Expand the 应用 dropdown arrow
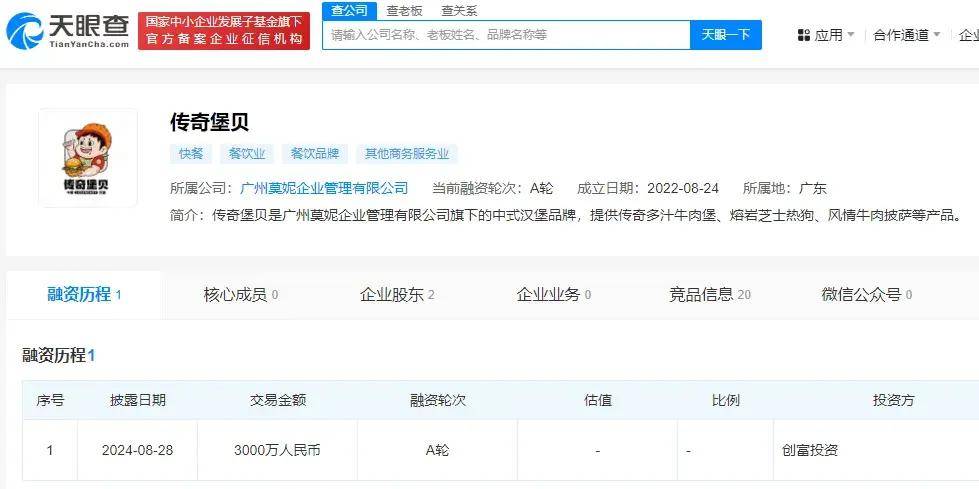 pos(850,35)
